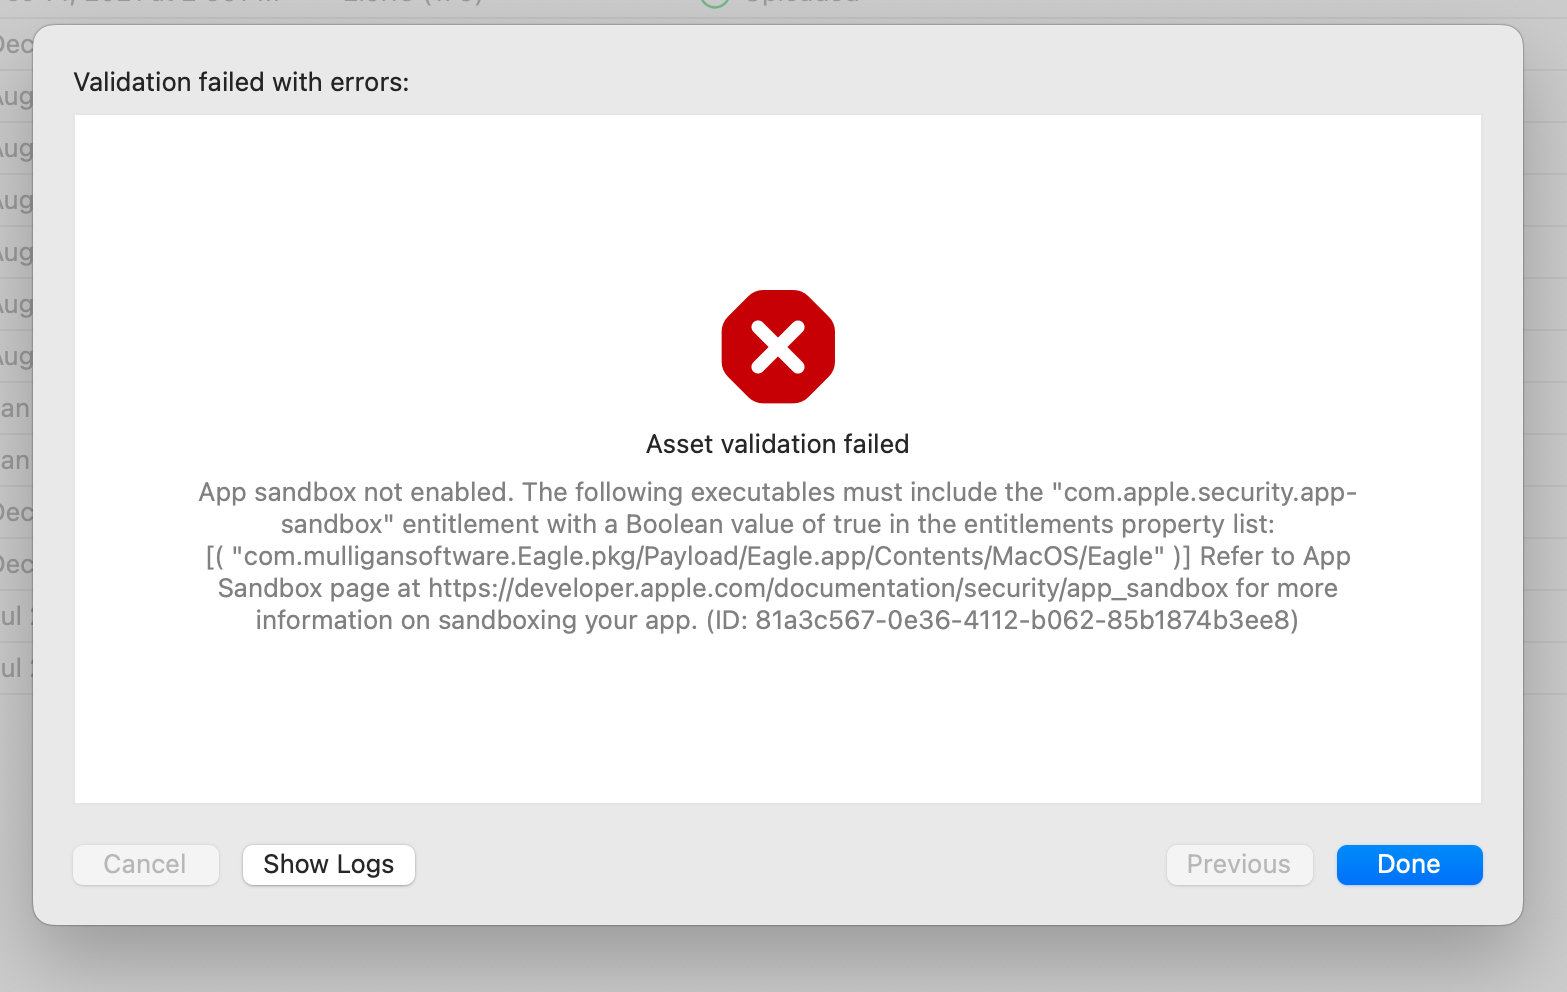Click 'information on sandboxing your app' text
The image size is (1567, 992).
coord(476,620)
